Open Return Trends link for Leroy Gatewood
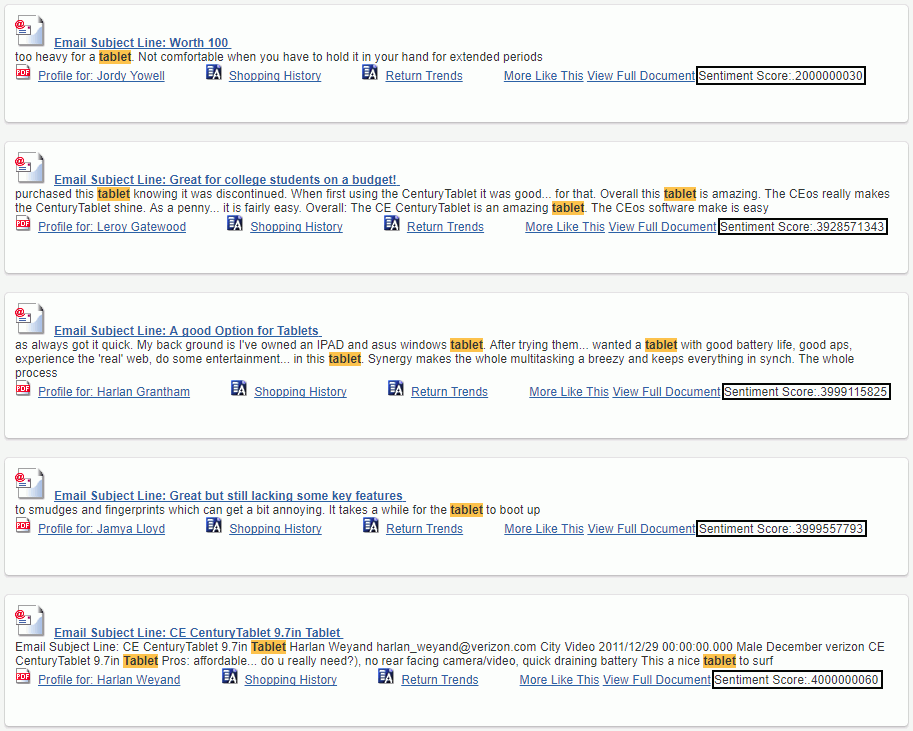This screenshot has width=913, height=731. [x=445, y=227]
